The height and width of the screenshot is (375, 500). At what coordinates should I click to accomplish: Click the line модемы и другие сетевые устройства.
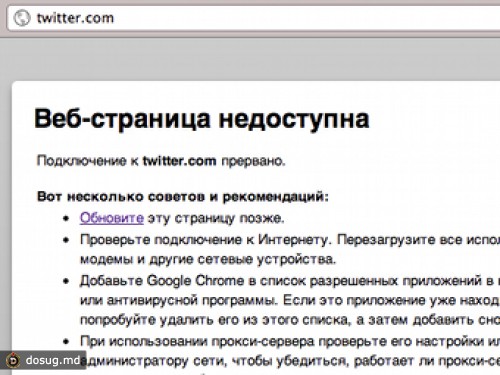pyautogui.click(x=208, y=259)
